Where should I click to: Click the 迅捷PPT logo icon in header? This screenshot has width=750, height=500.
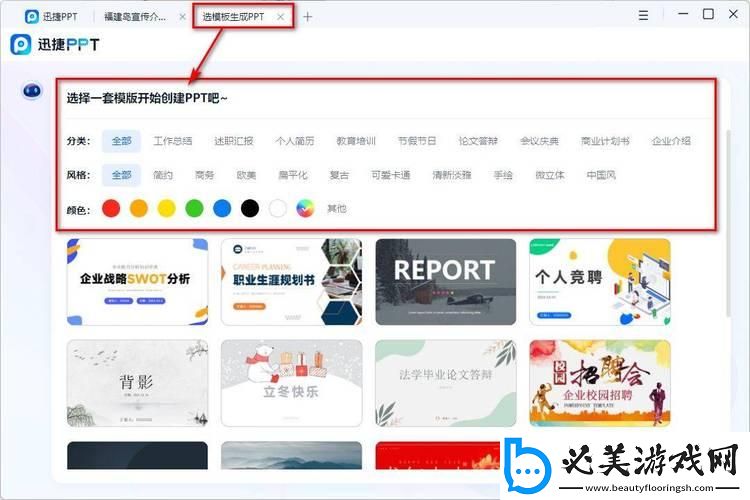(x=20, y=45)
